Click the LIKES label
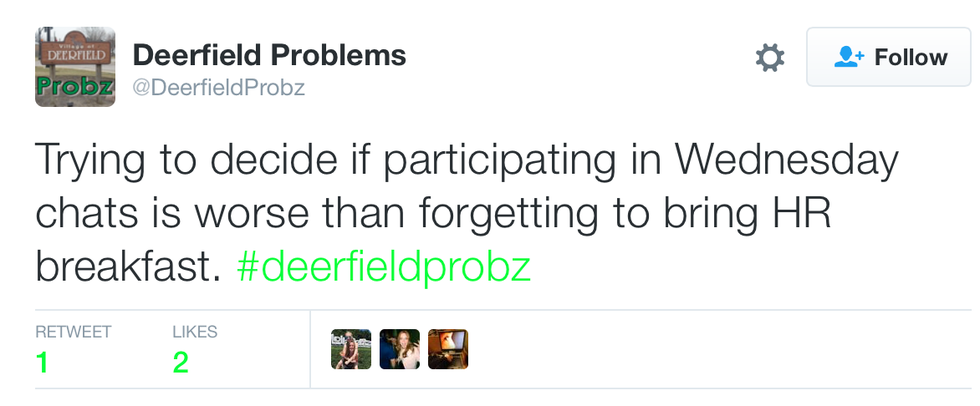This screenshot has height=406, width=980. click(x=194, y=332)
